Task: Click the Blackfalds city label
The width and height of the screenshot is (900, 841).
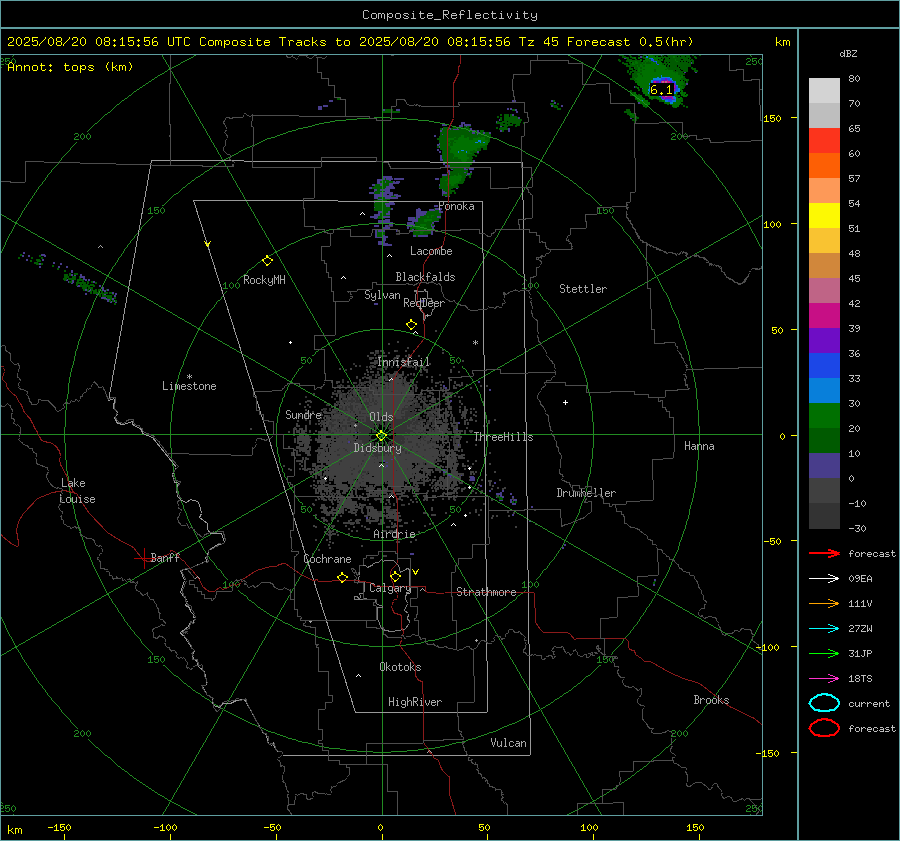Action: tap(425, 277)
